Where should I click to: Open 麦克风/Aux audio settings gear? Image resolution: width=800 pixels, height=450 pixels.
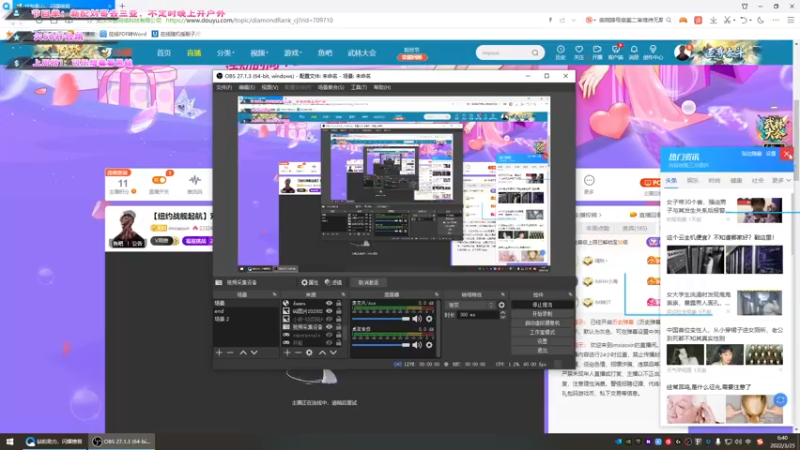(x=429, y=319)
